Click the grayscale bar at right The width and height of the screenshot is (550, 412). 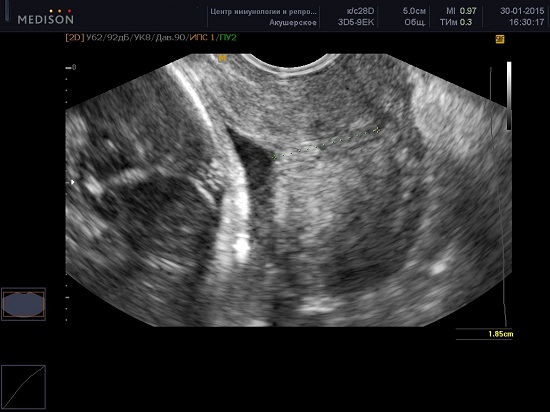509,96
